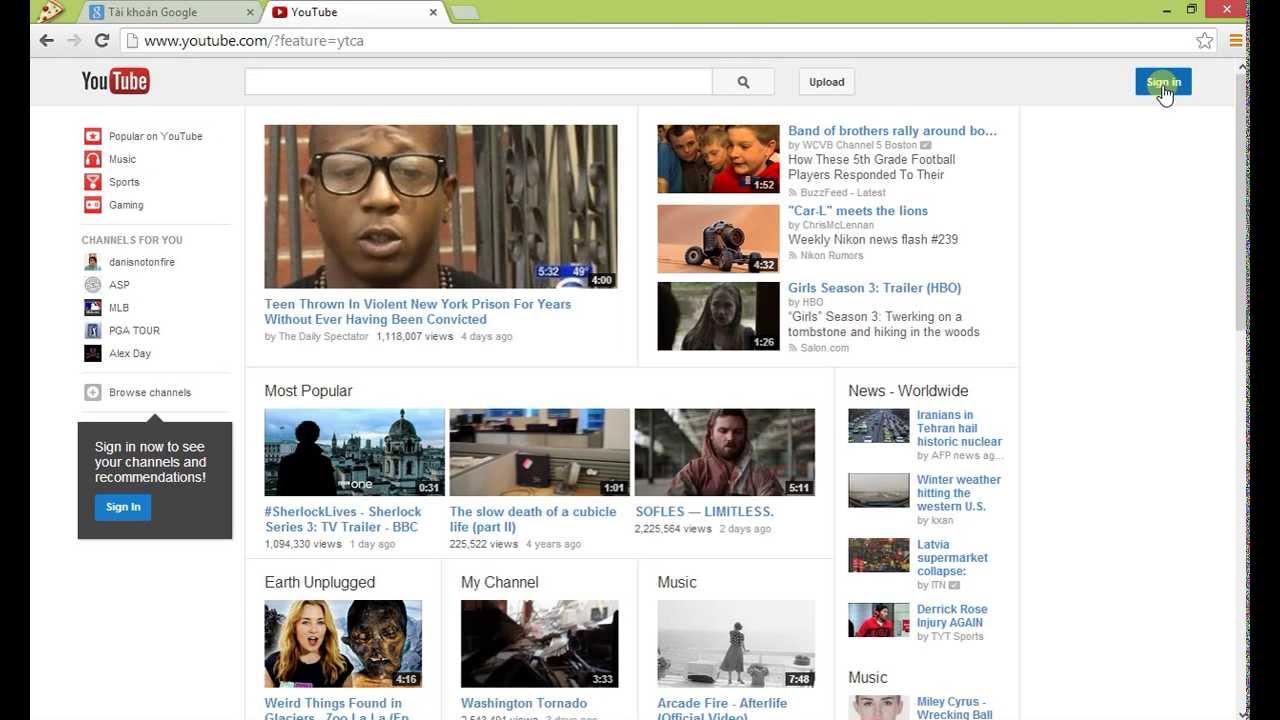The width and height of the screenshot is (1280, 720).
Task: Click the Alex Day channel avatar
Action: click(x=92, y=354)
